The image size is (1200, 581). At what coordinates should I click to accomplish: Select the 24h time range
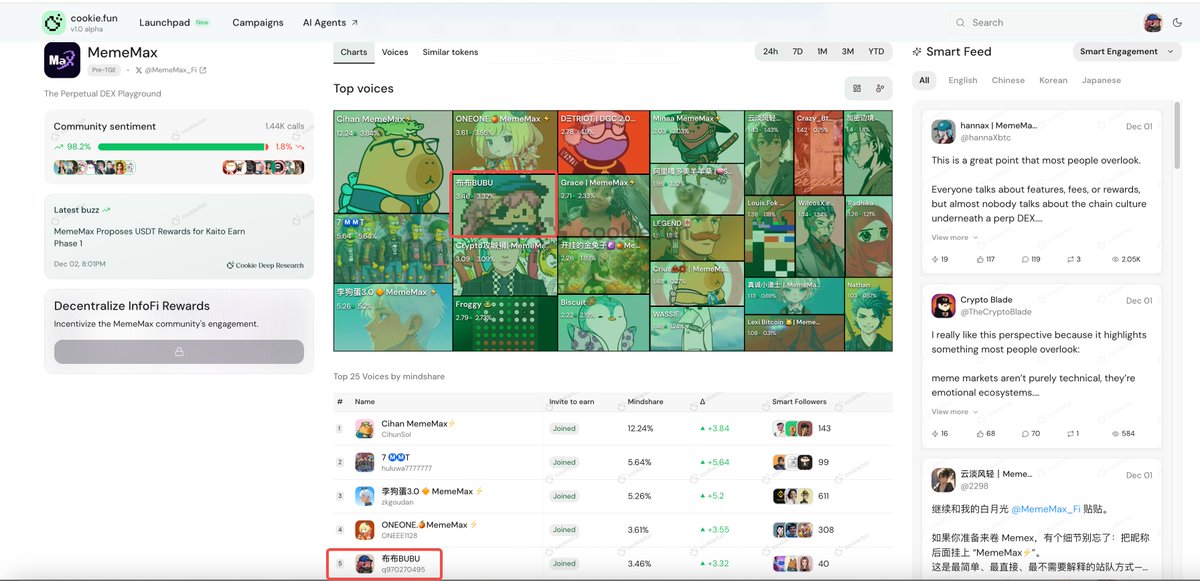pos(771,51)
